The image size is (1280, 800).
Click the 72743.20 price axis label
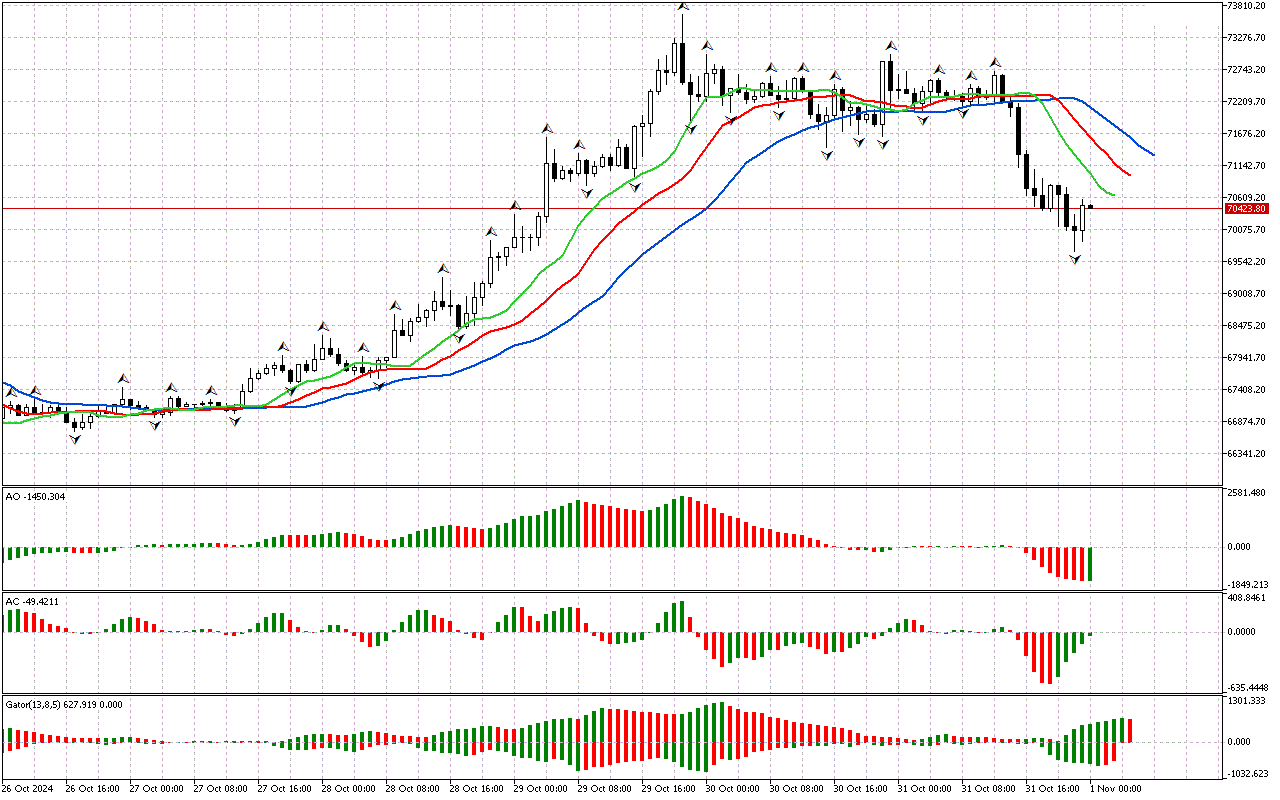(x=1247, y=70)
